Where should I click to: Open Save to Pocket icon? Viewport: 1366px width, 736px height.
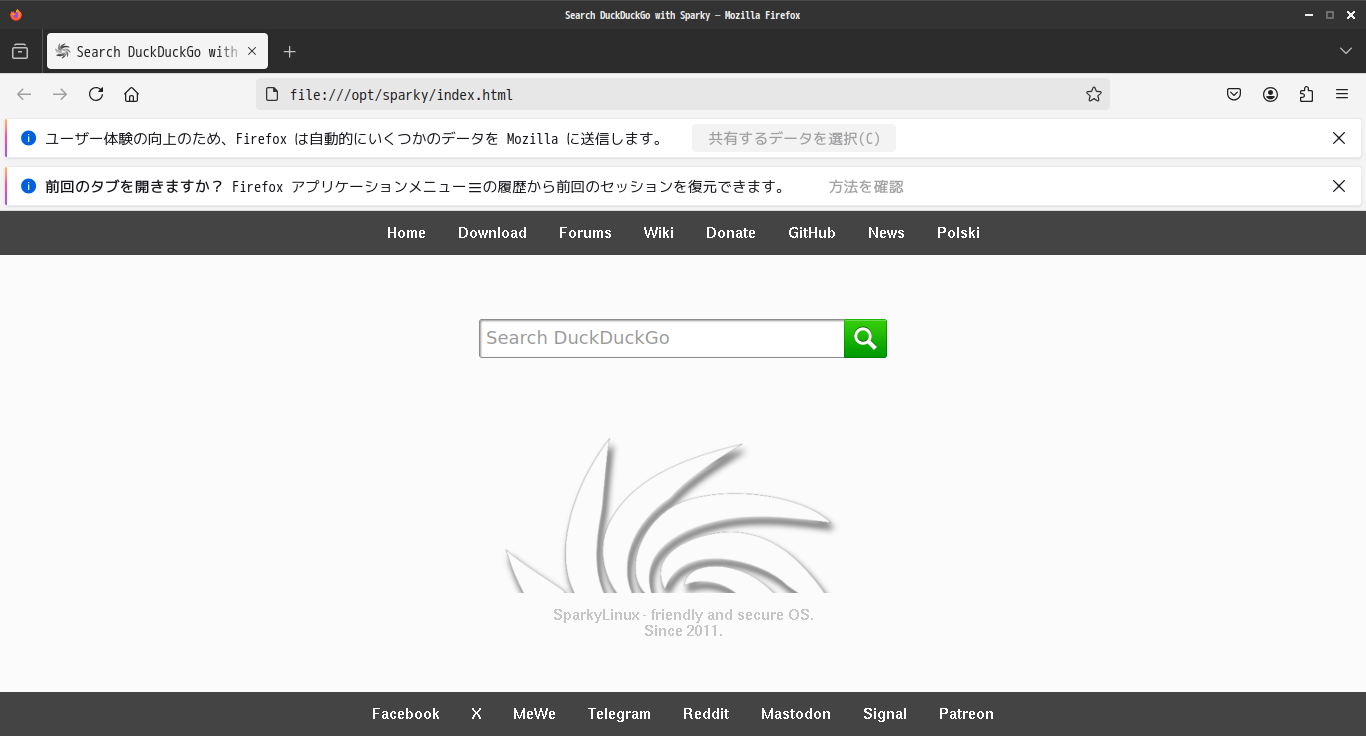point(1234,94)
